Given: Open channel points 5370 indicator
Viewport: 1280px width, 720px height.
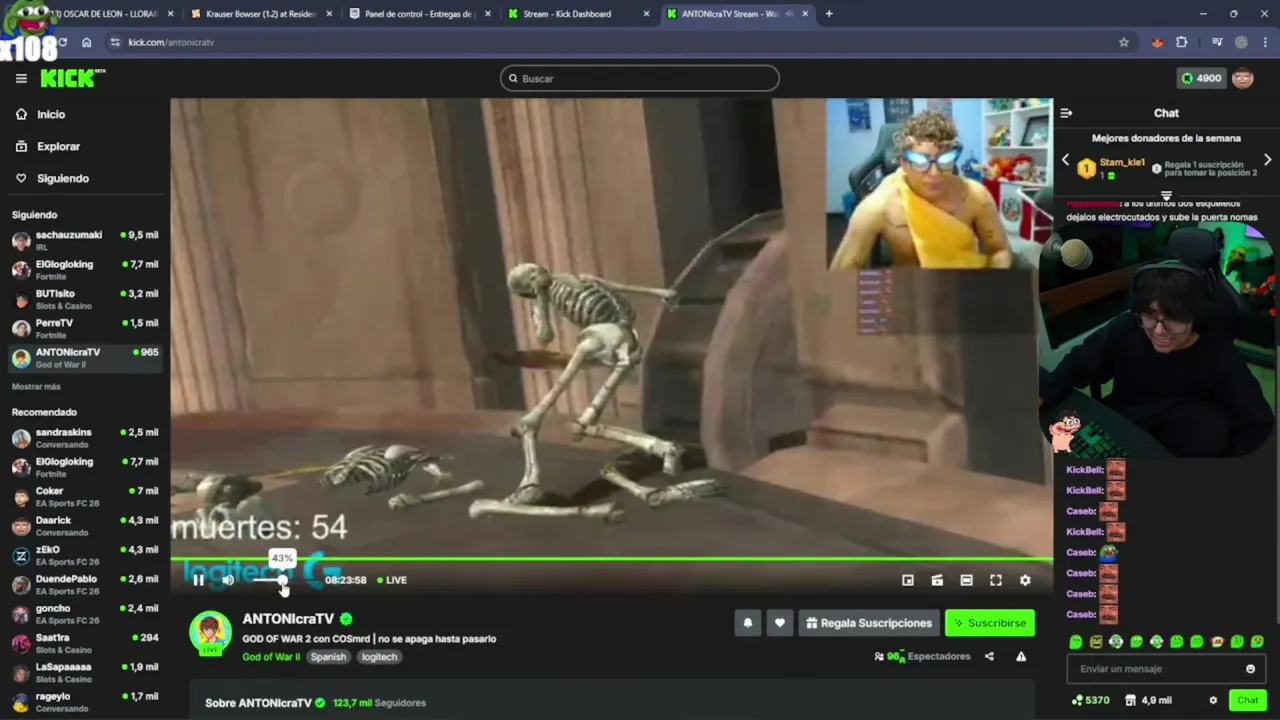Looking at the screenshot, I should [1090, 700].
